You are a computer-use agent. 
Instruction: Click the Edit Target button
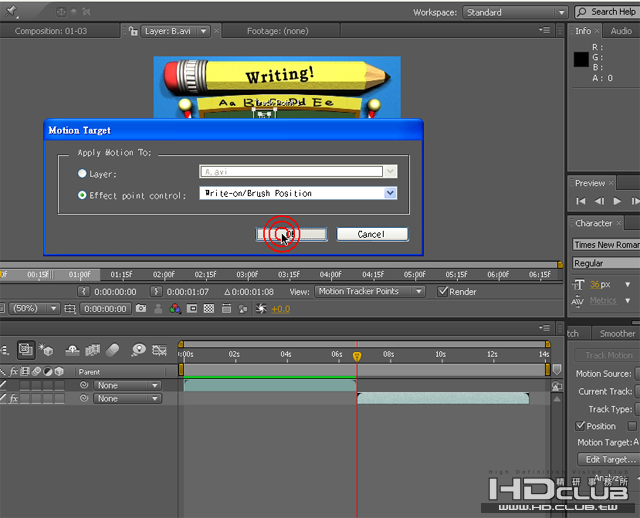tap(607, 459)
